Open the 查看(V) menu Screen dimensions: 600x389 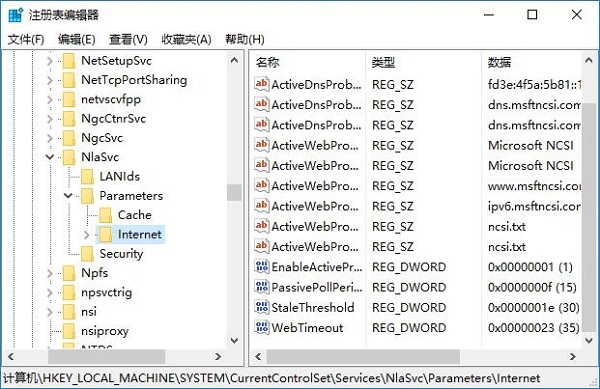pos(128,39)
